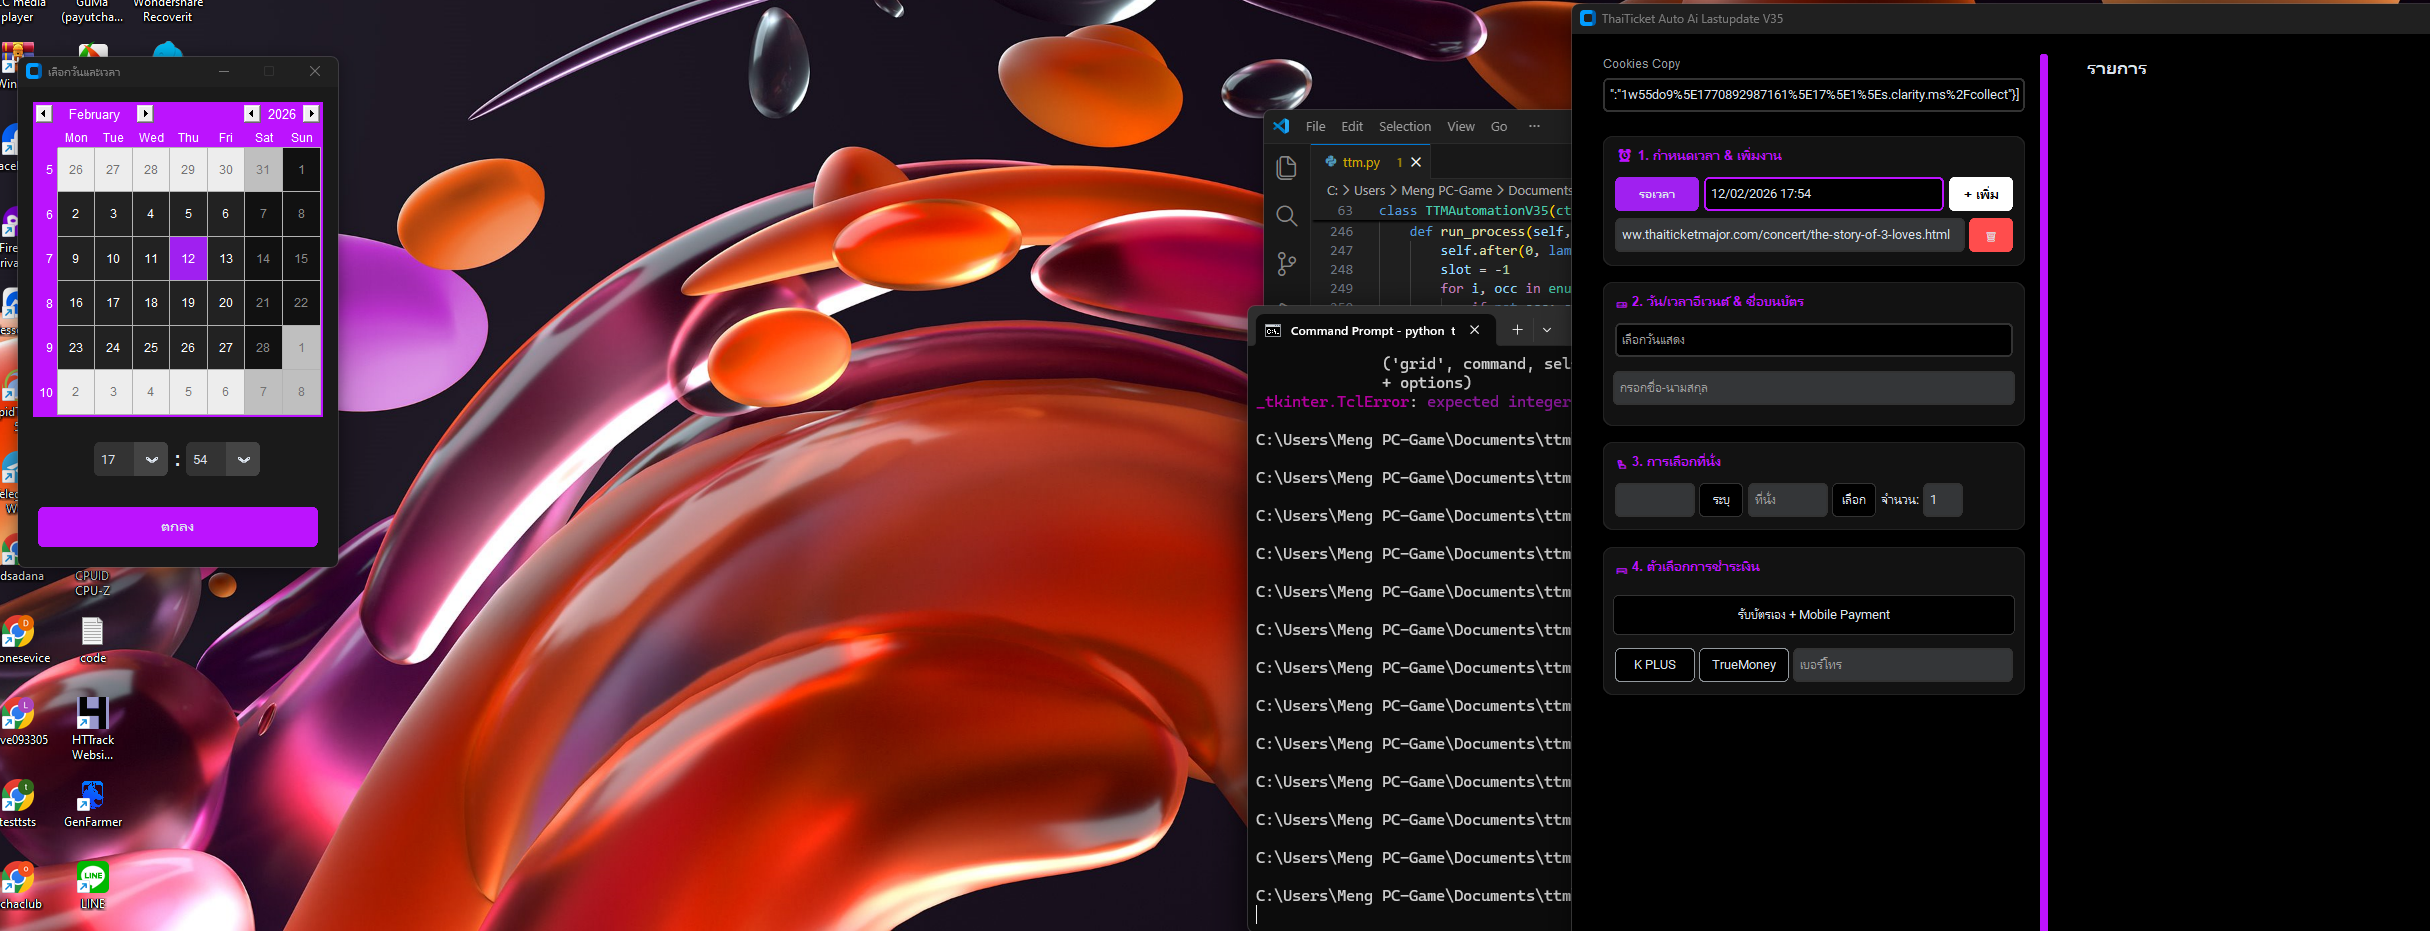The height and width of the screenshot is (931, 2430).
Task: Select the TrueMoney payment option
Action: pos(1743,665)
